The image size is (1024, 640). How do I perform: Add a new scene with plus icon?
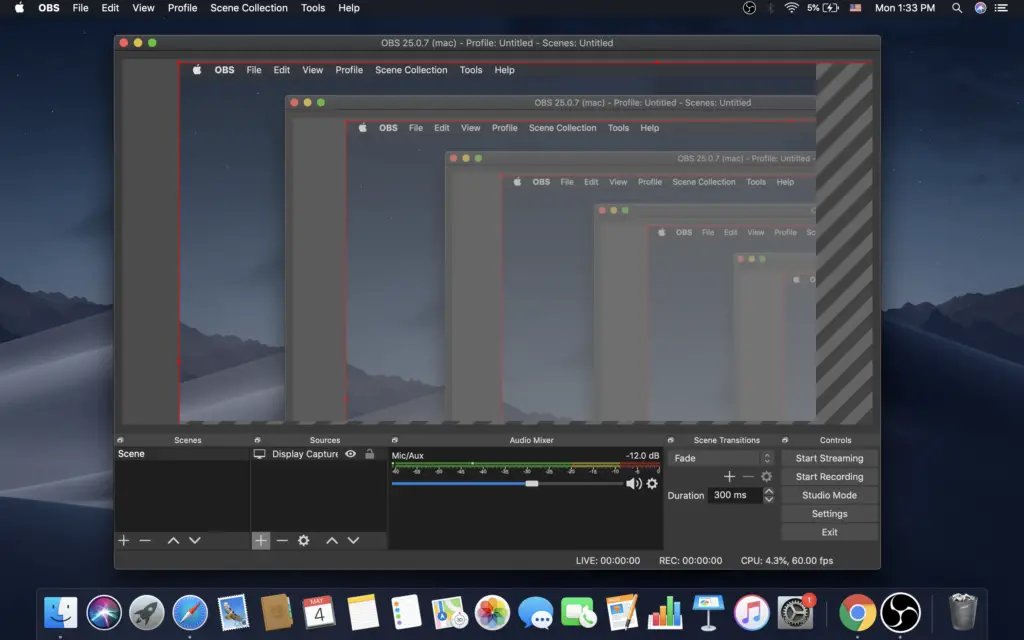pos(123,540)
